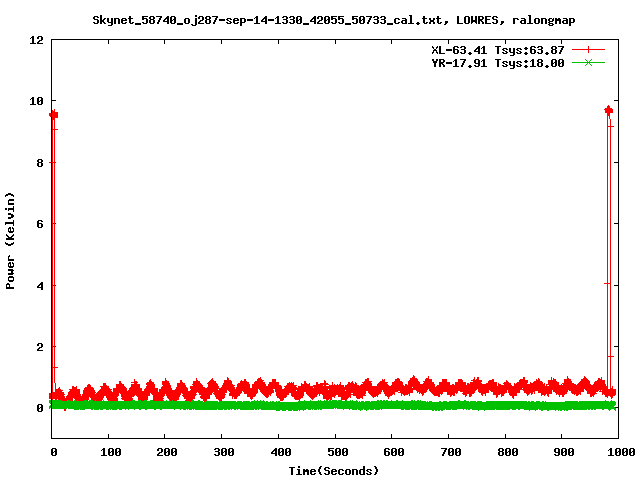
Task: Select the XL-63.41 Tsys:63.87 legend label
Action: click(x=498, y=50)
